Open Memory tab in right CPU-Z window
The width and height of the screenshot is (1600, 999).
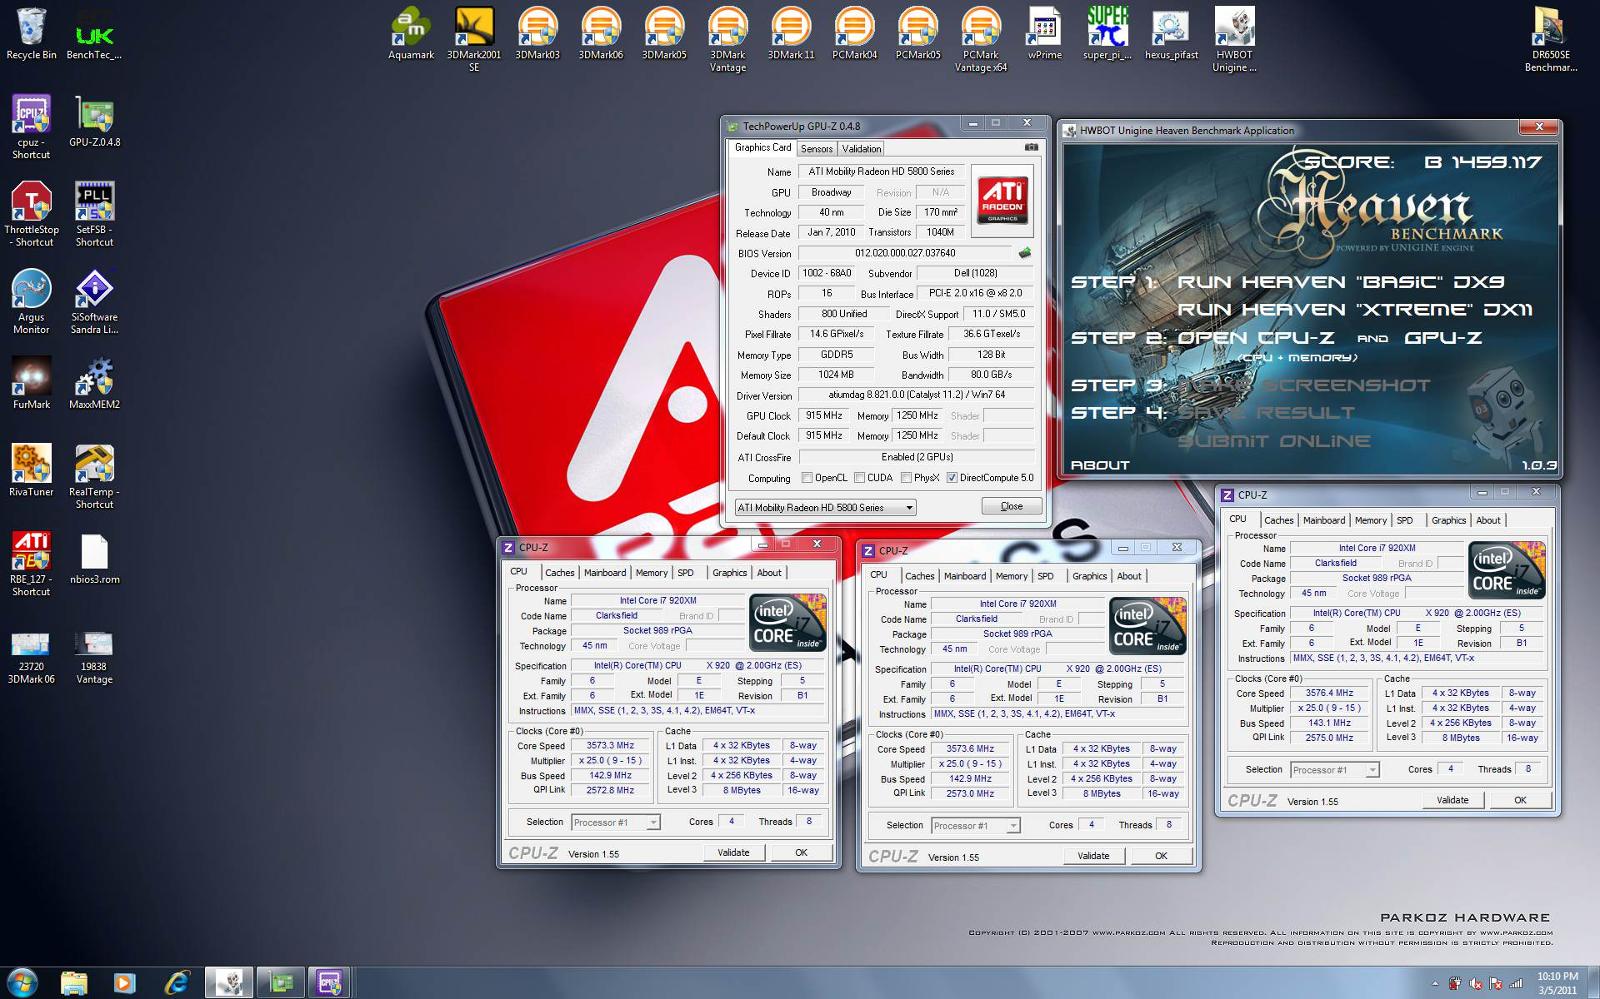pyautogui.click(x=1371, y=521)
